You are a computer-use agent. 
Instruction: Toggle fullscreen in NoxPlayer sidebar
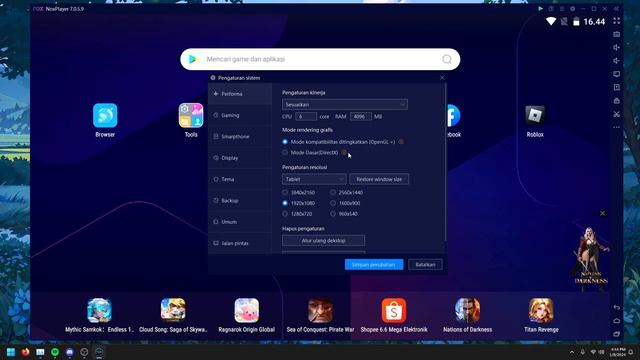point(616,21)
